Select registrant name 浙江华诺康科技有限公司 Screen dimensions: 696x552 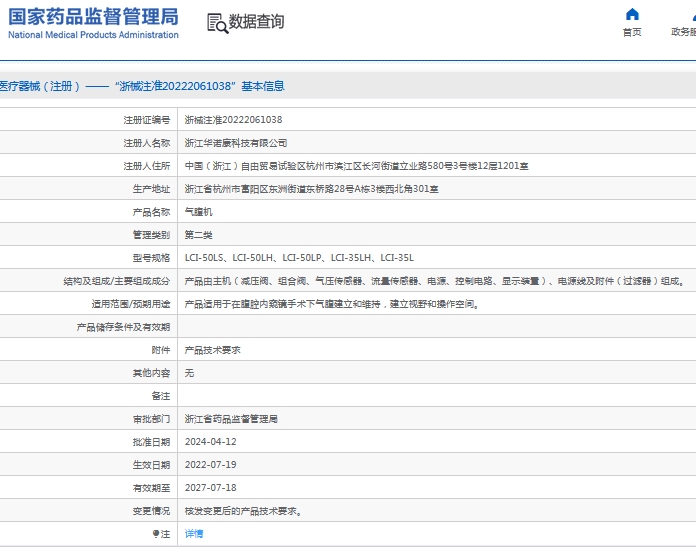tap(236, 143)
